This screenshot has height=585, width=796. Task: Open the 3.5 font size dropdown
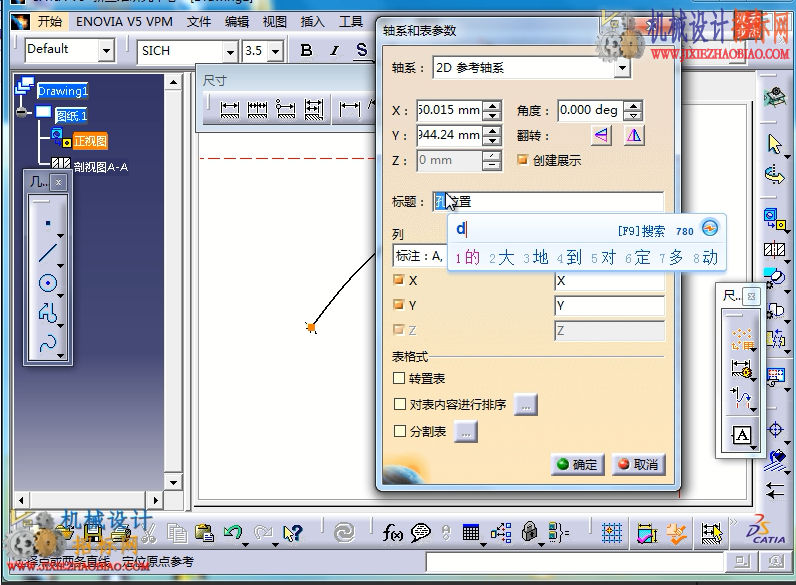click(275, 52)
